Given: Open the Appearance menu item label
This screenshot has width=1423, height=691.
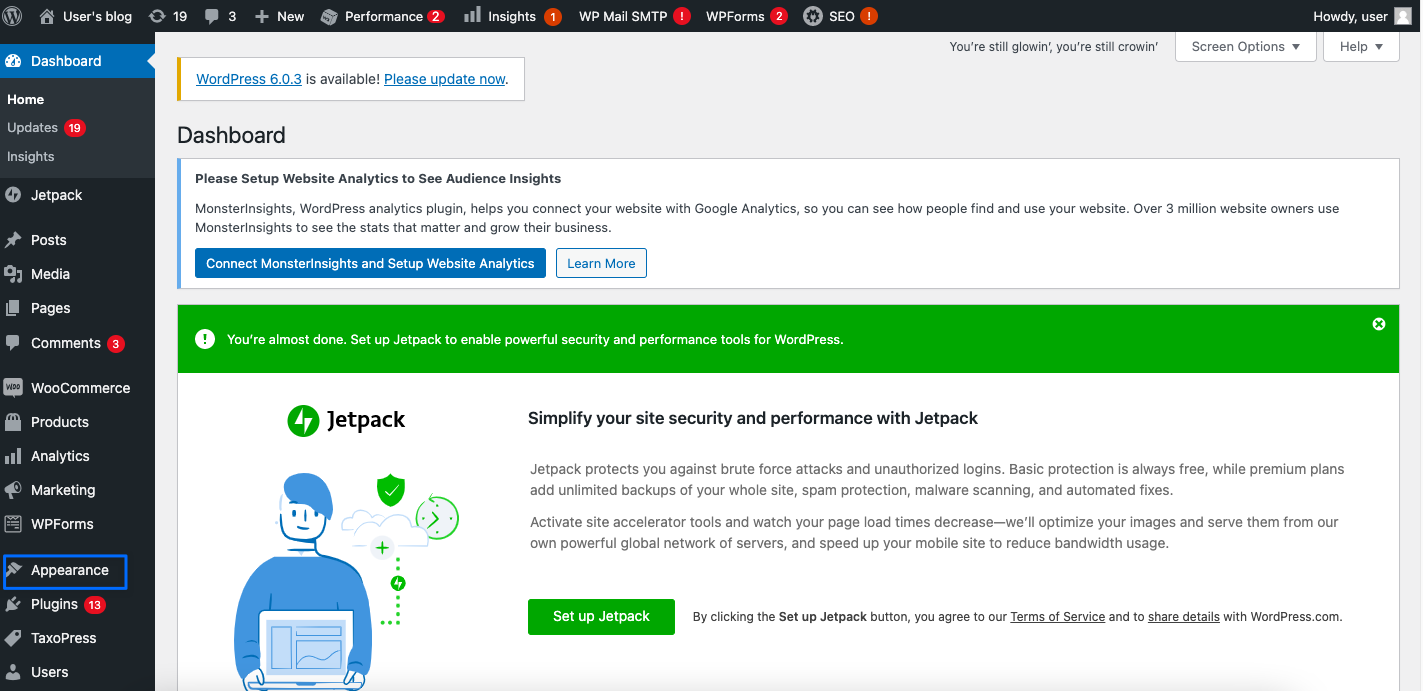Looking at the screenshot, I should [x=70, y=570].
